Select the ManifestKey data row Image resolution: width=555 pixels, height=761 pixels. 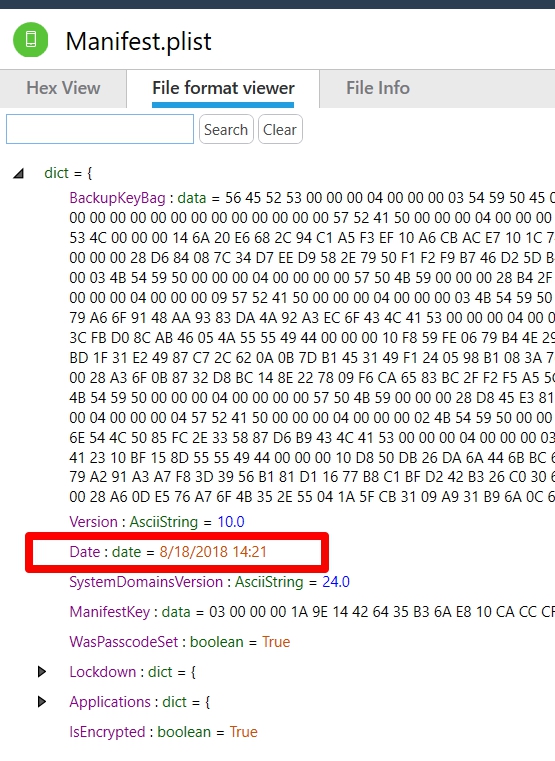[x=312, y=612]
